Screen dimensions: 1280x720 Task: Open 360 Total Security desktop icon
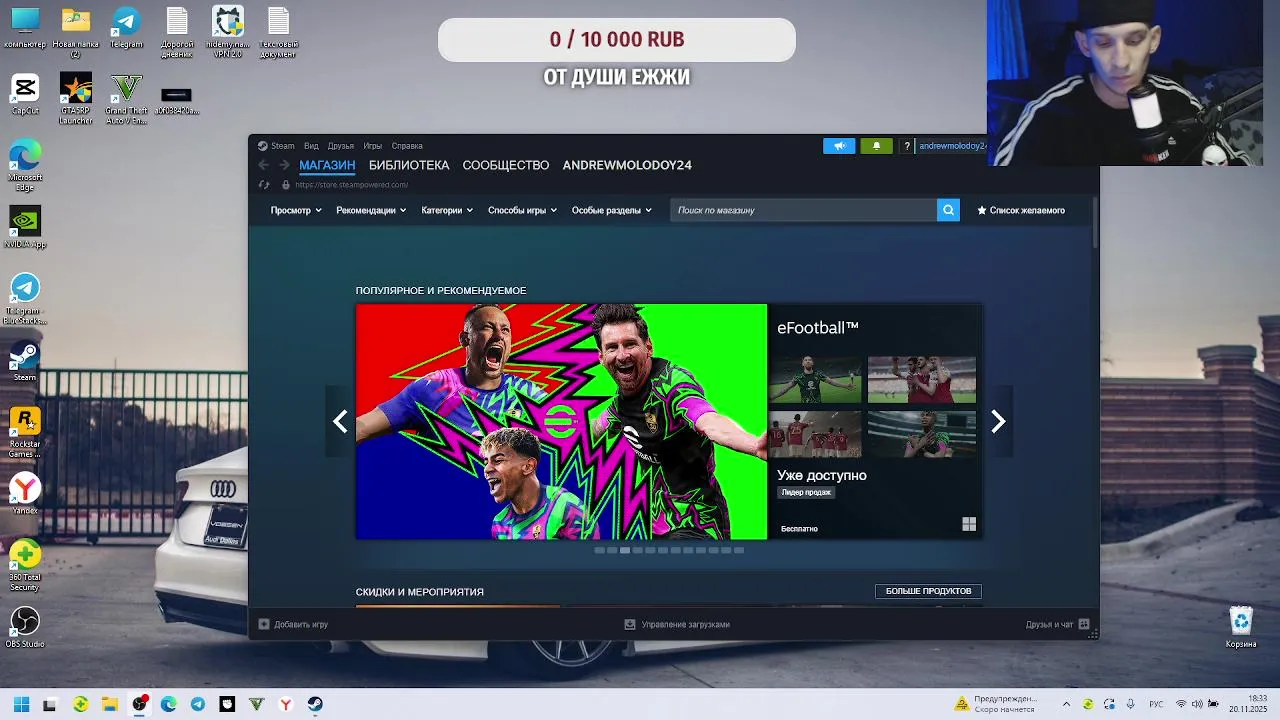click(25, 566)
